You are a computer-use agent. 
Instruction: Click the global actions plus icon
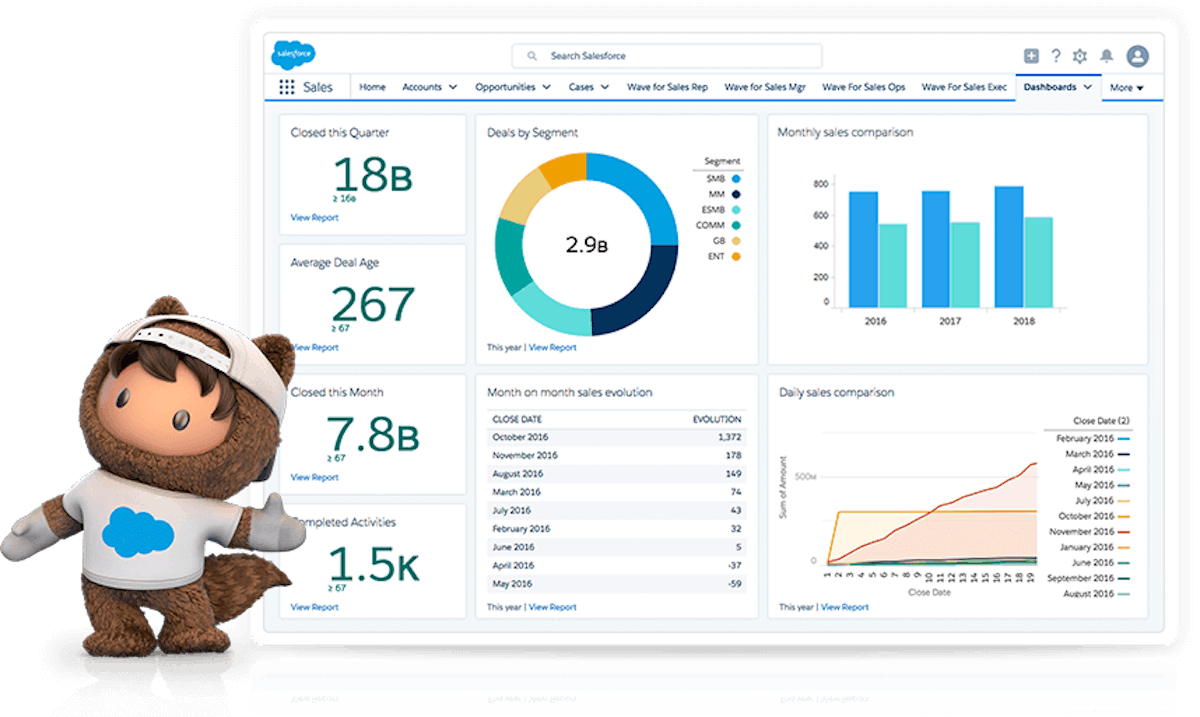click(1031, 56)
